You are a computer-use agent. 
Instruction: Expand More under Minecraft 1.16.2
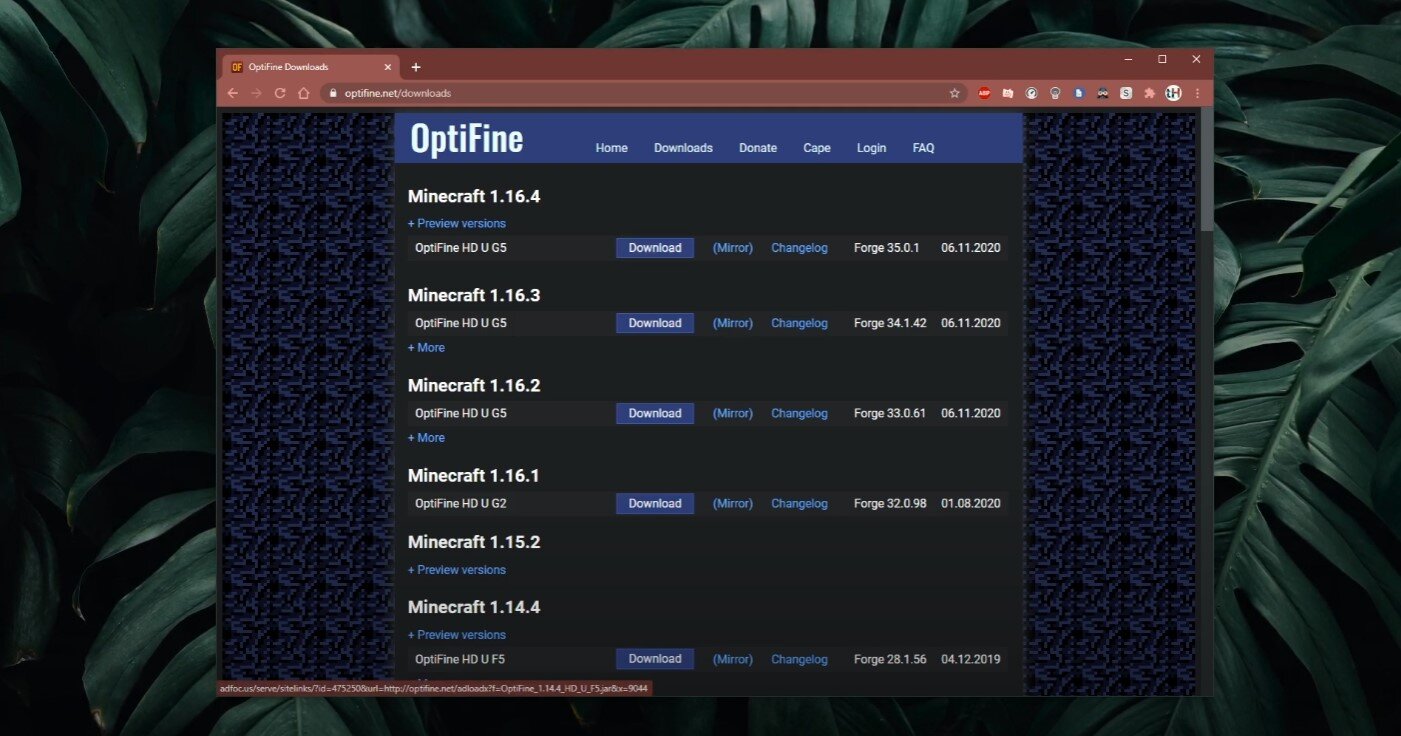click(426, 438)
